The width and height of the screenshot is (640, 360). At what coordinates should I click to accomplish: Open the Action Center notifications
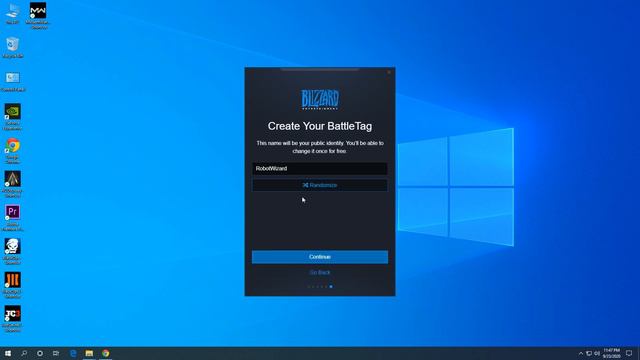point(629,353)
